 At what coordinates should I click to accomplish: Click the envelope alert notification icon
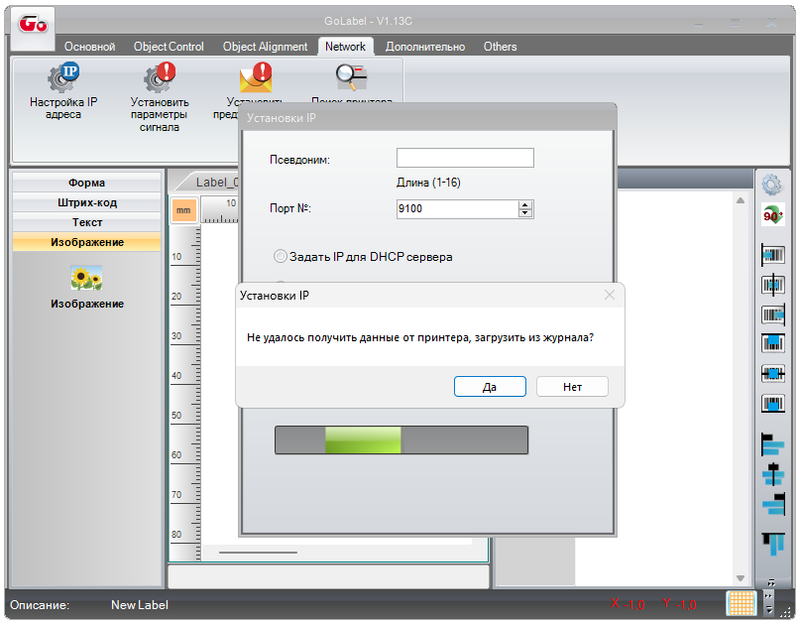[x=255, y=78]
